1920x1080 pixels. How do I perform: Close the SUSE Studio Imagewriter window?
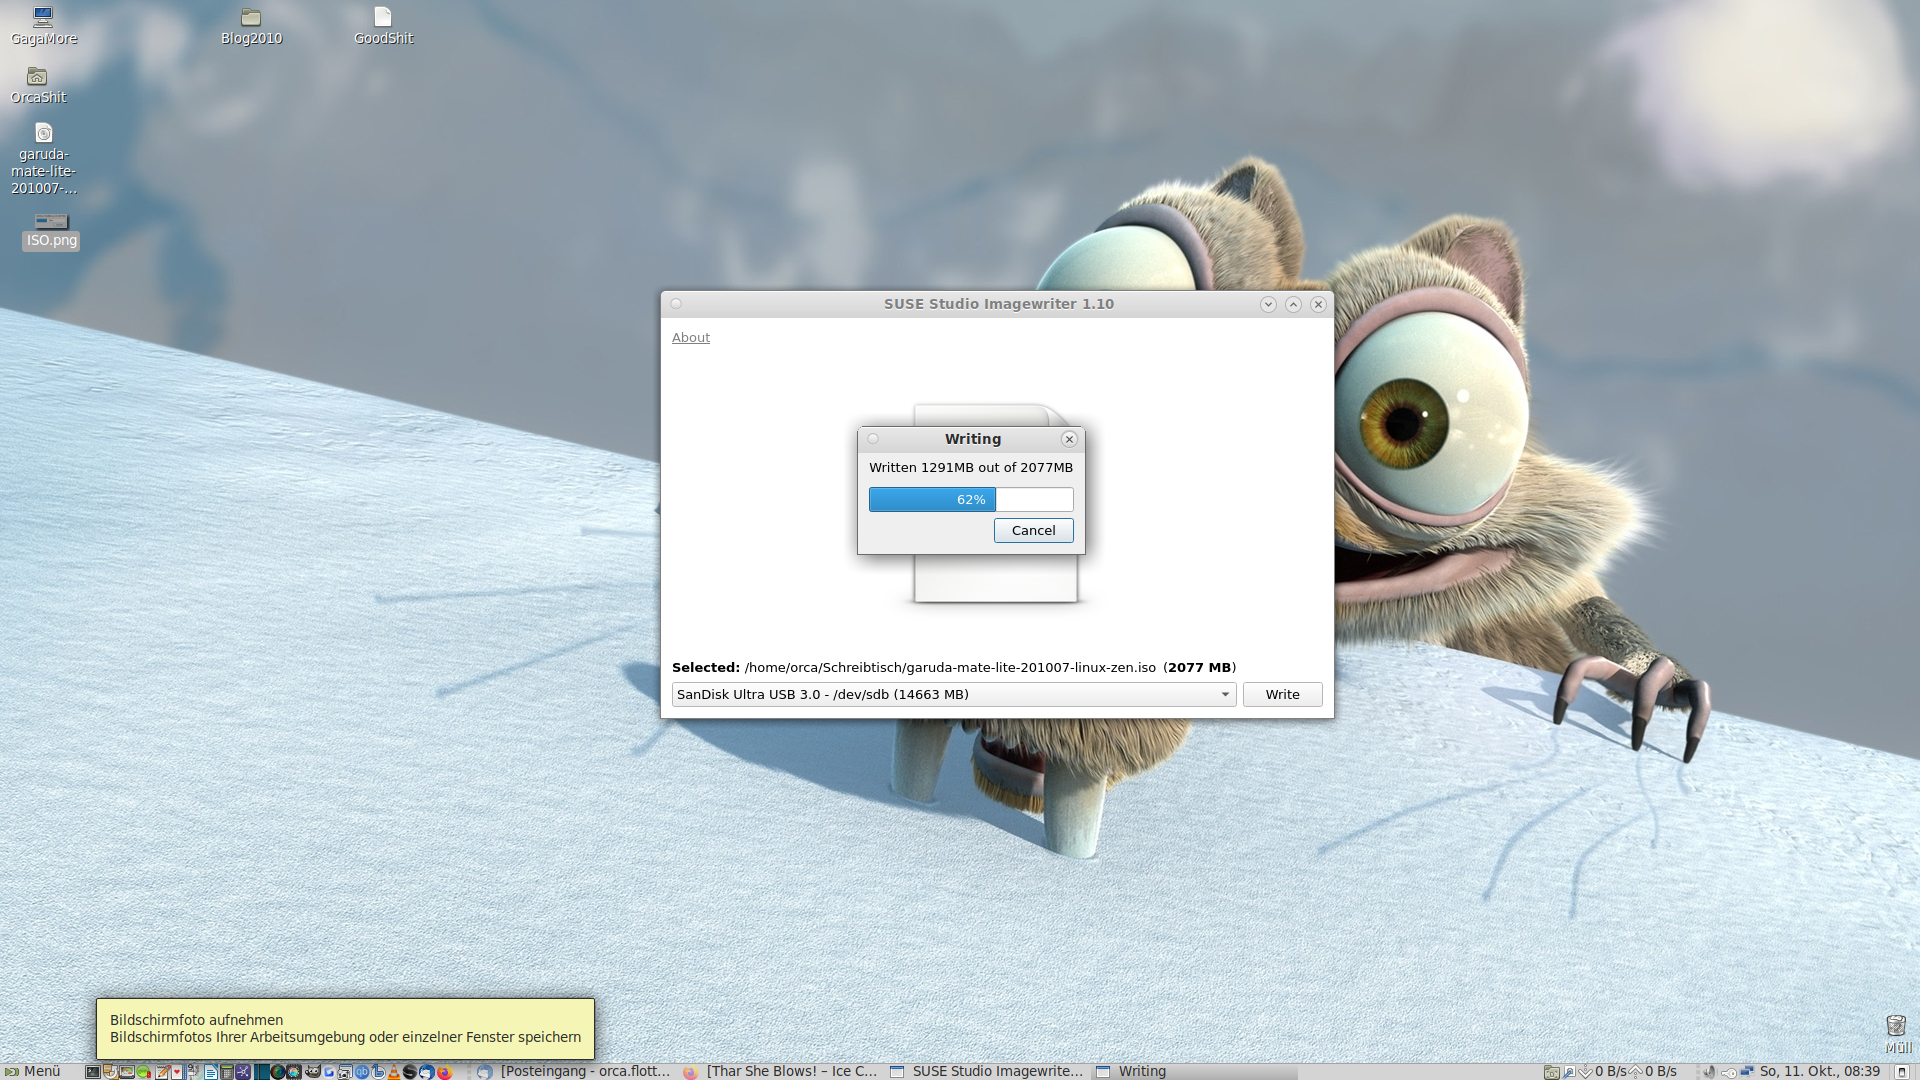[x=1318, y=304]
